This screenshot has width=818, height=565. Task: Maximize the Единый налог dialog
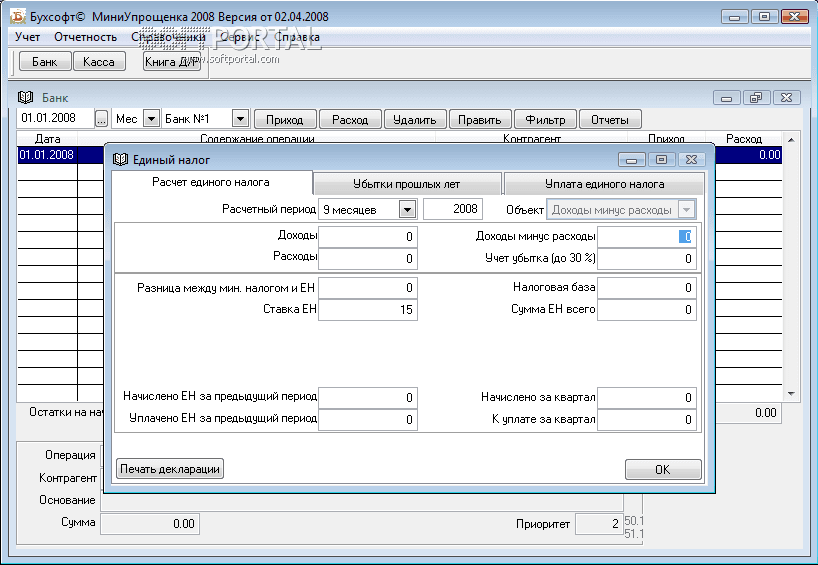tap(661, 160)
